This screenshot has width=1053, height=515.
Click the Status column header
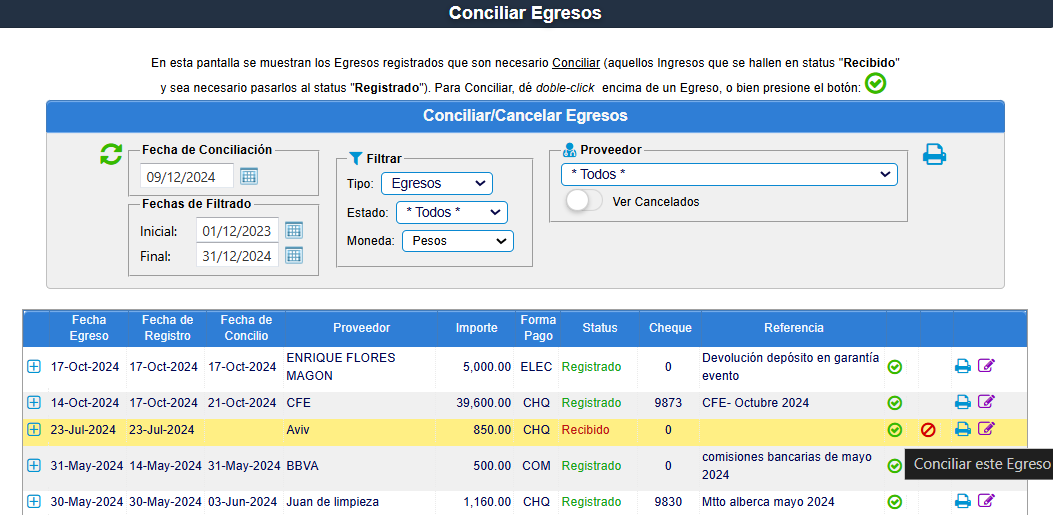click(600, 328)
